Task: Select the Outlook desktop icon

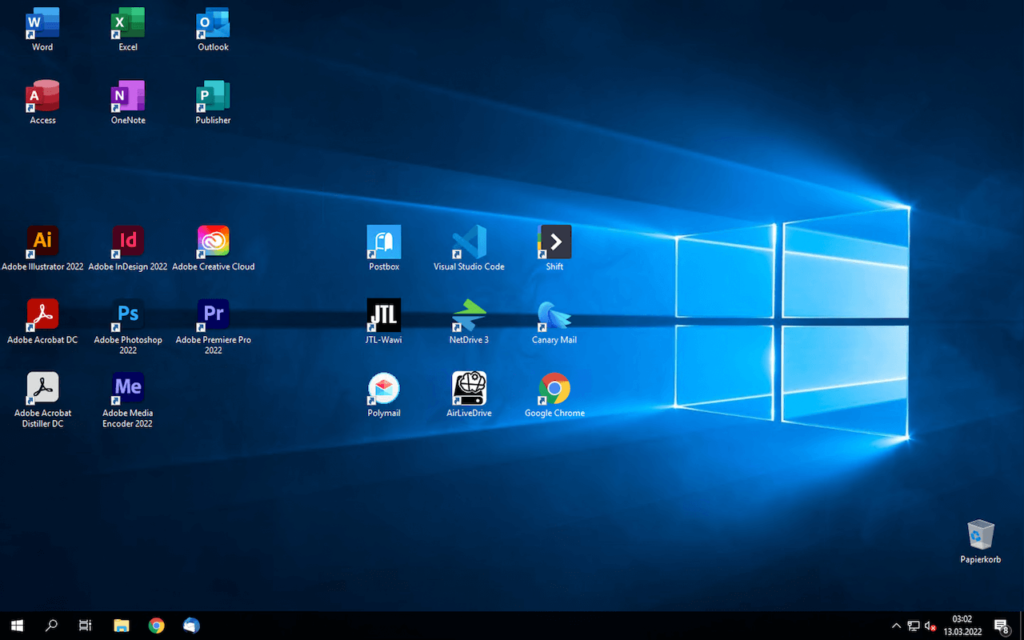Action: pyautogui.click(x=213, y=29)
